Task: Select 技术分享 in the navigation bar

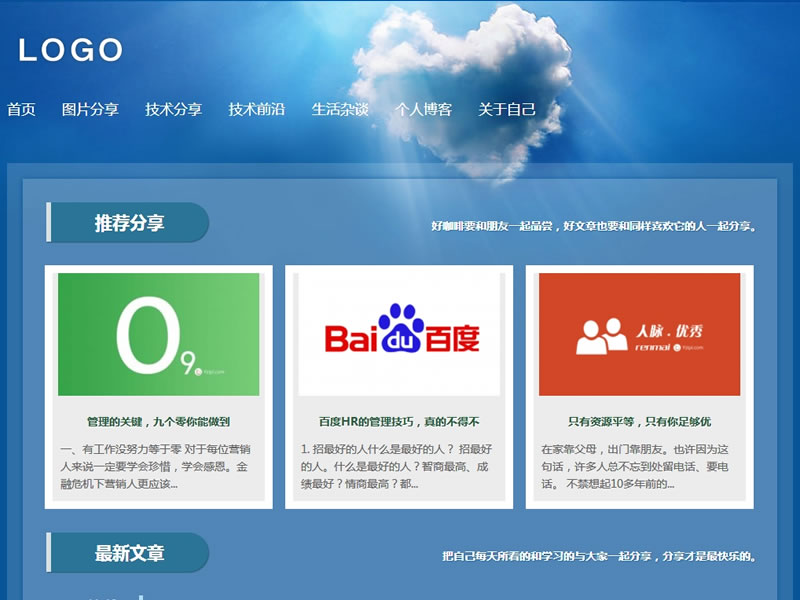Action: click(x=173, y=109)
